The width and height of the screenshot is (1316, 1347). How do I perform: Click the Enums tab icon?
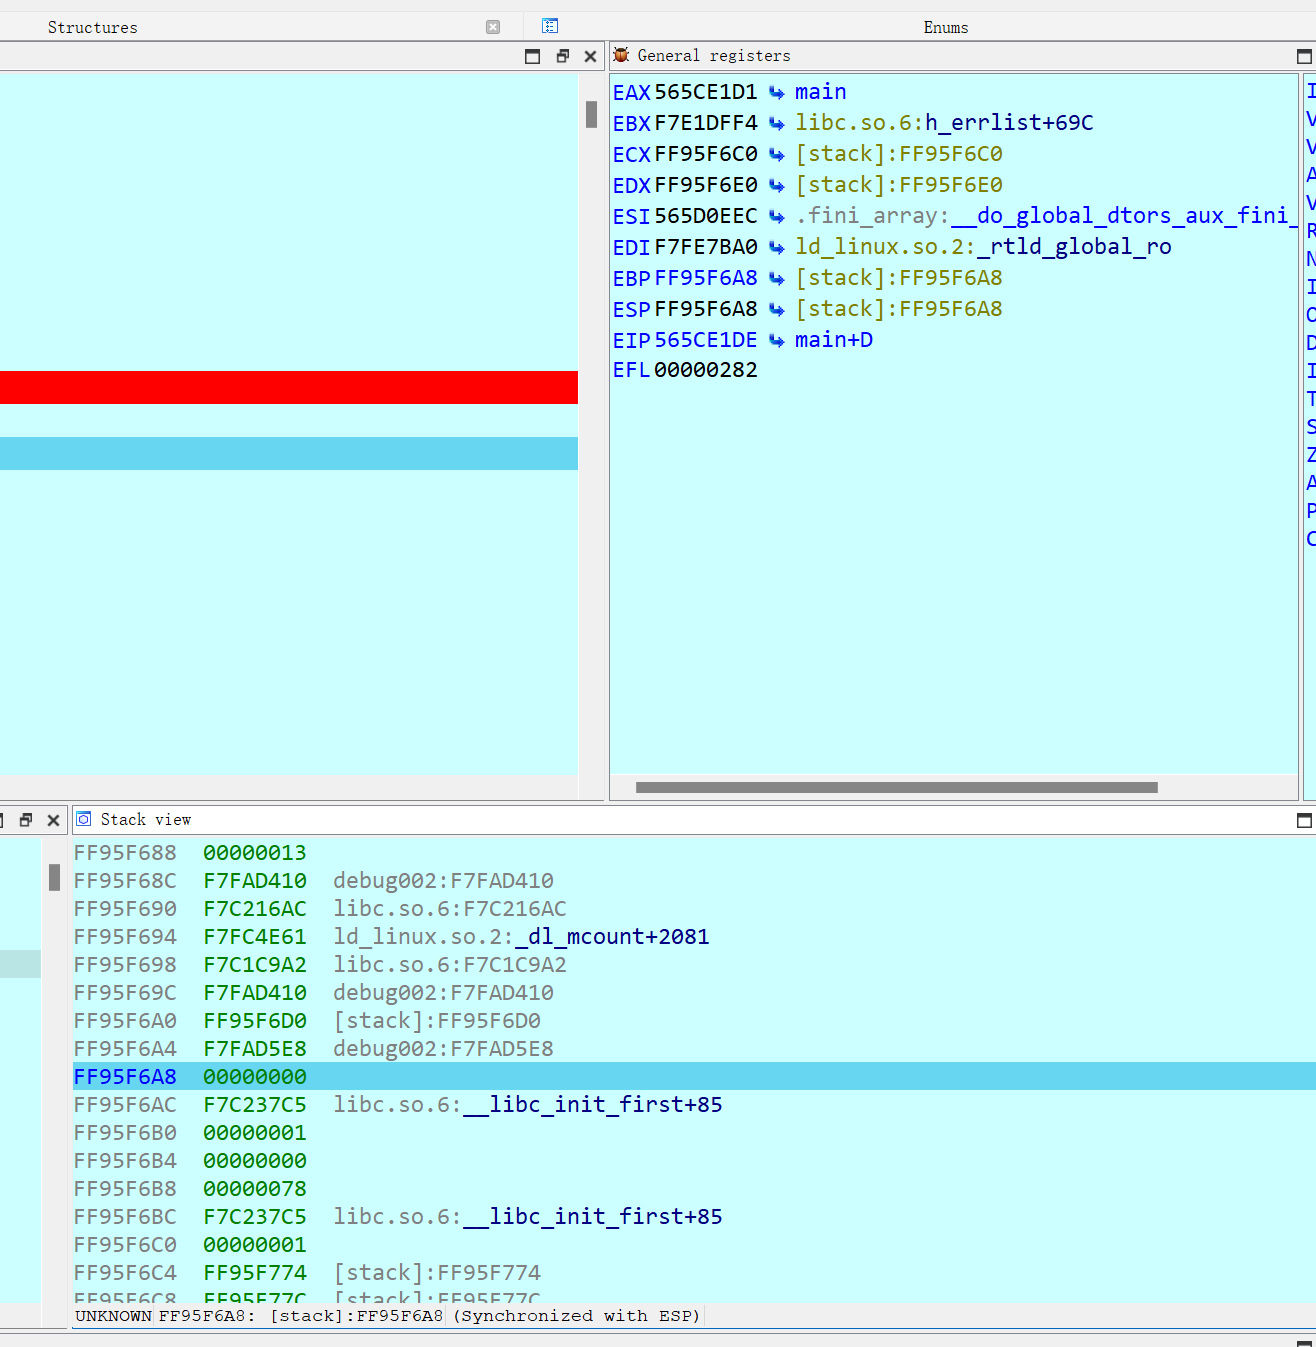click(550, 26)
